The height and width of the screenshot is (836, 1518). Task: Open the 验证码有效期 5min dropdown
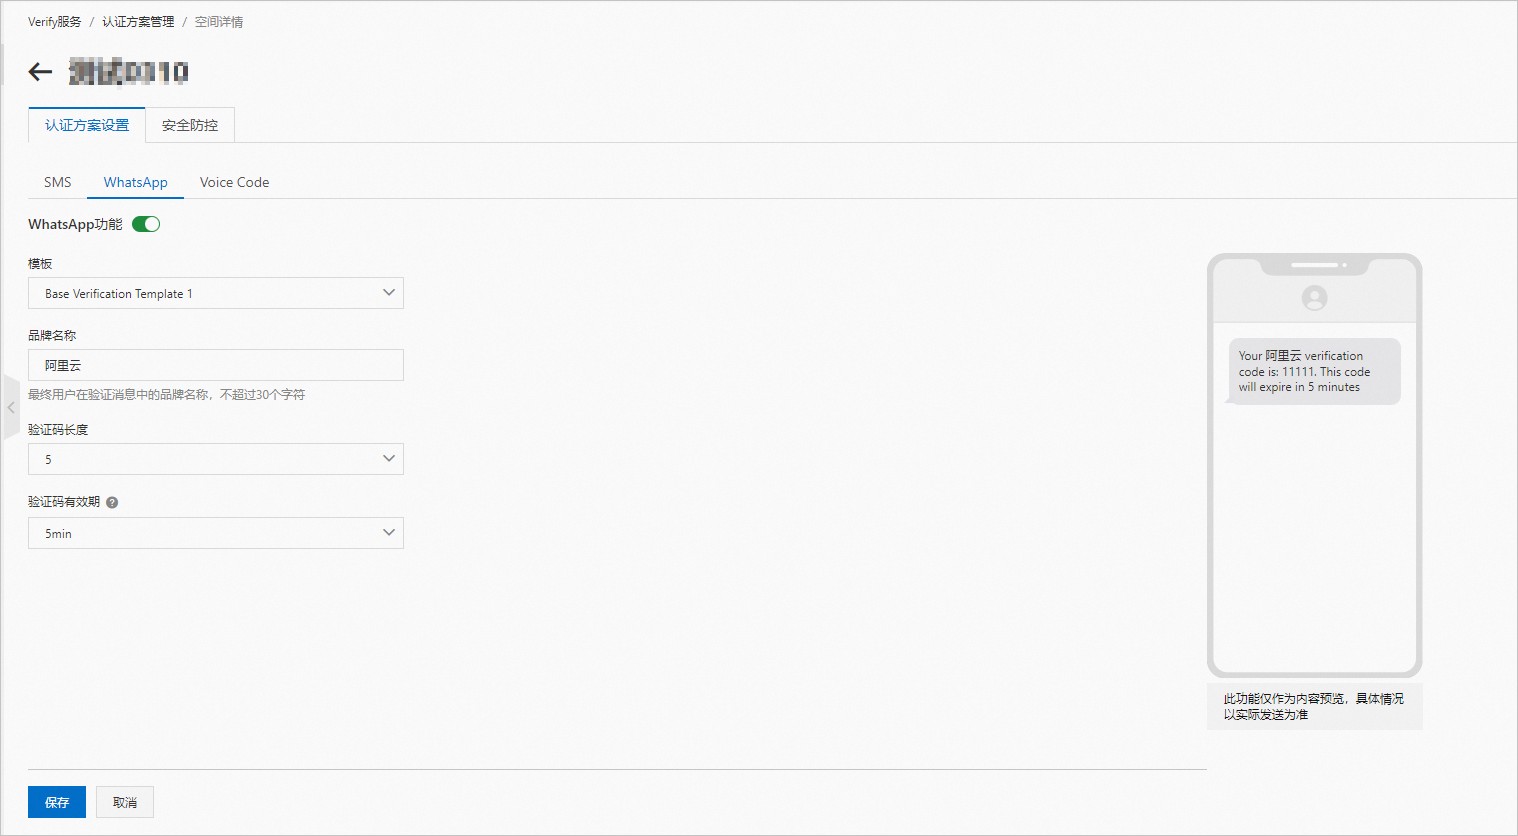[x=215, y=533]
